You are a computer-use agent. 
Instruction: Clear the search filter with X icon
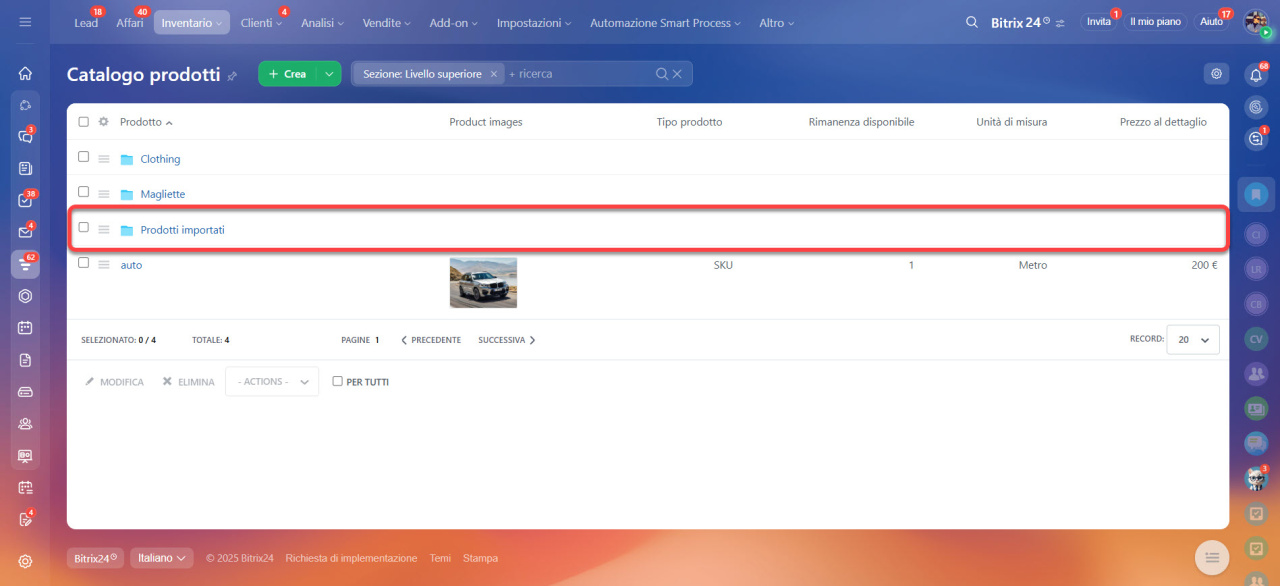(677, 74)
